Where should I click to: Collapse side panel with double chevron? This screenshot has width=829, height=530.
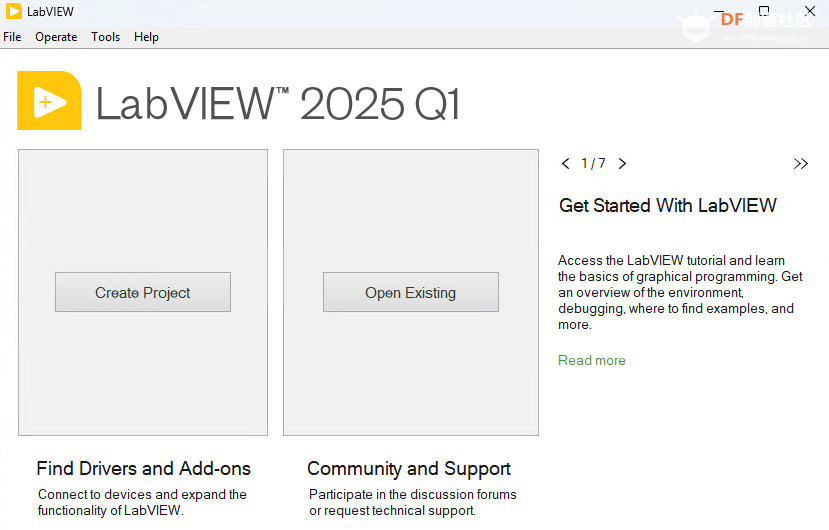(x=800, y=163)
